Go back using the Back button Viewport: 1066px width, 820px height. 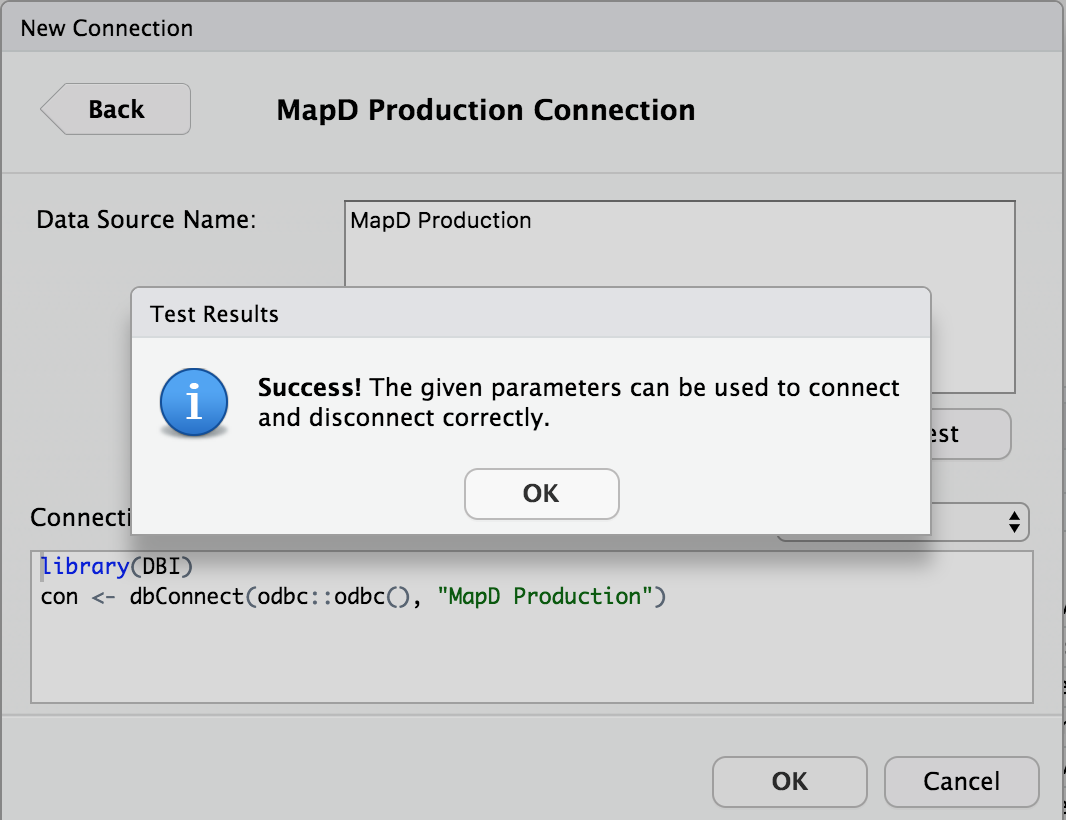tap(116, 109)
